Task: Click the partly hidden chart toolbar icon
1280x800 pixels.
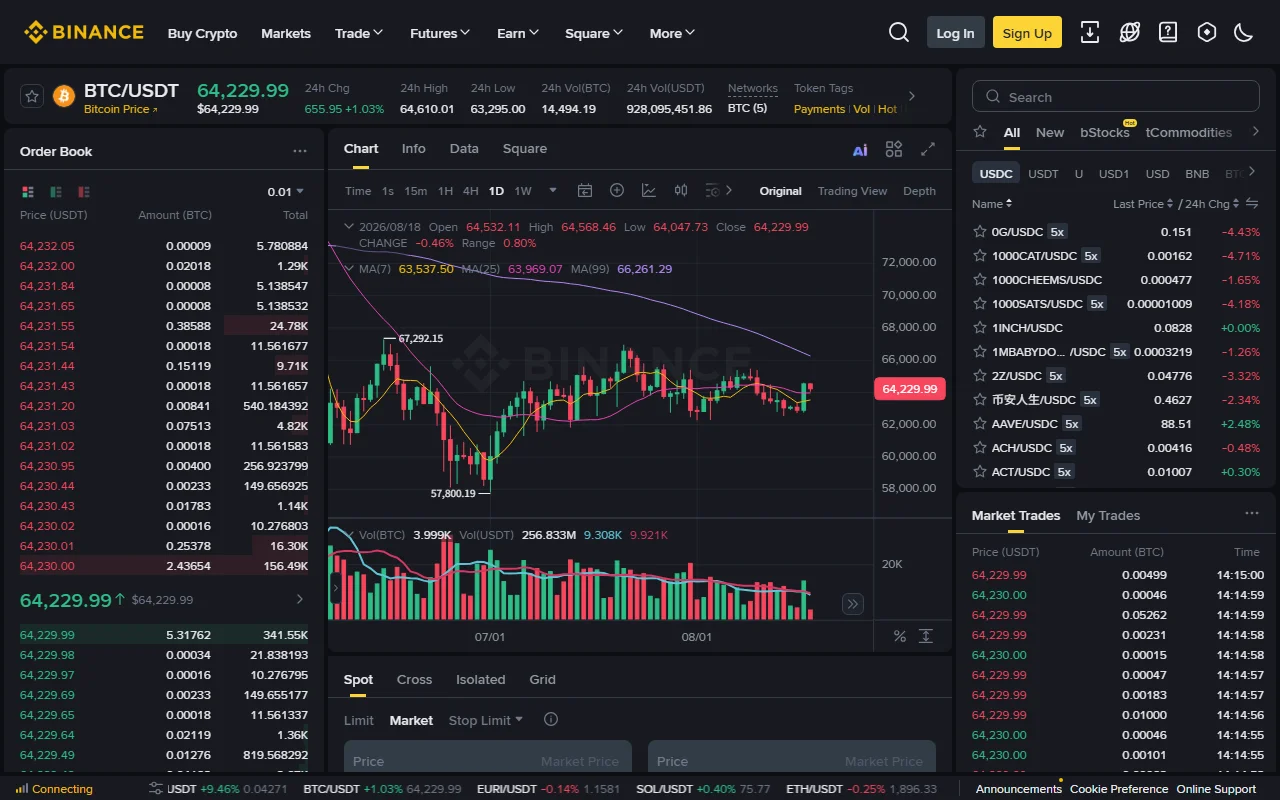Action: point(712,190)
